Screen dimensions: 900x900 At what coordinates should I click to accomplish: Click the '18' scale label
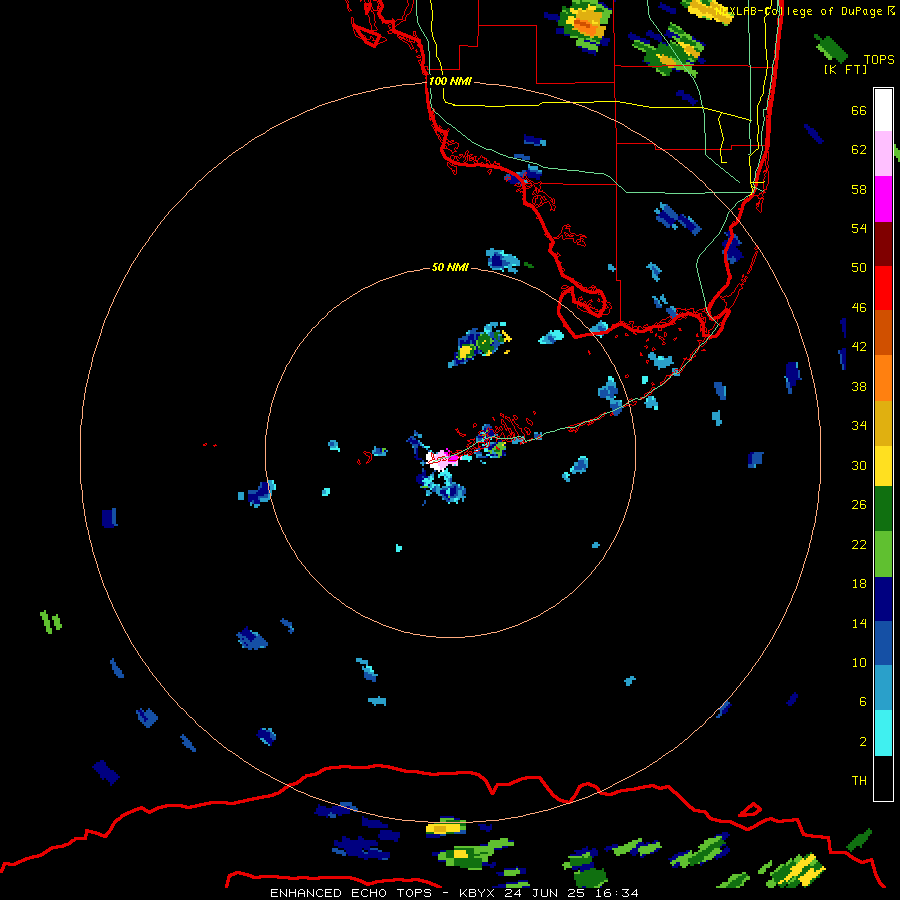(x=859, y=584)
